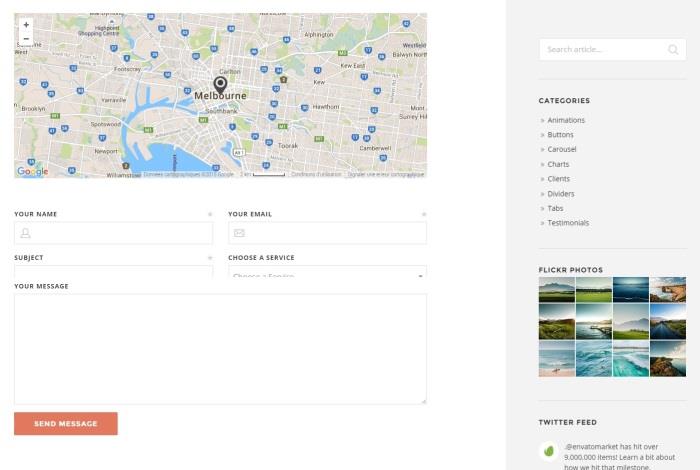Click the envelope icon in the email field

(239, 233)
